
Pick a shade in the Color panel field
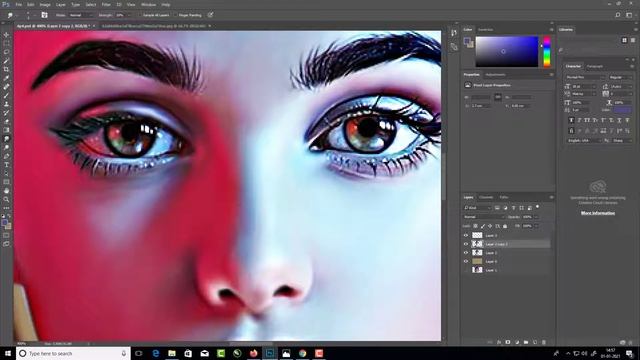pos(507,51)
